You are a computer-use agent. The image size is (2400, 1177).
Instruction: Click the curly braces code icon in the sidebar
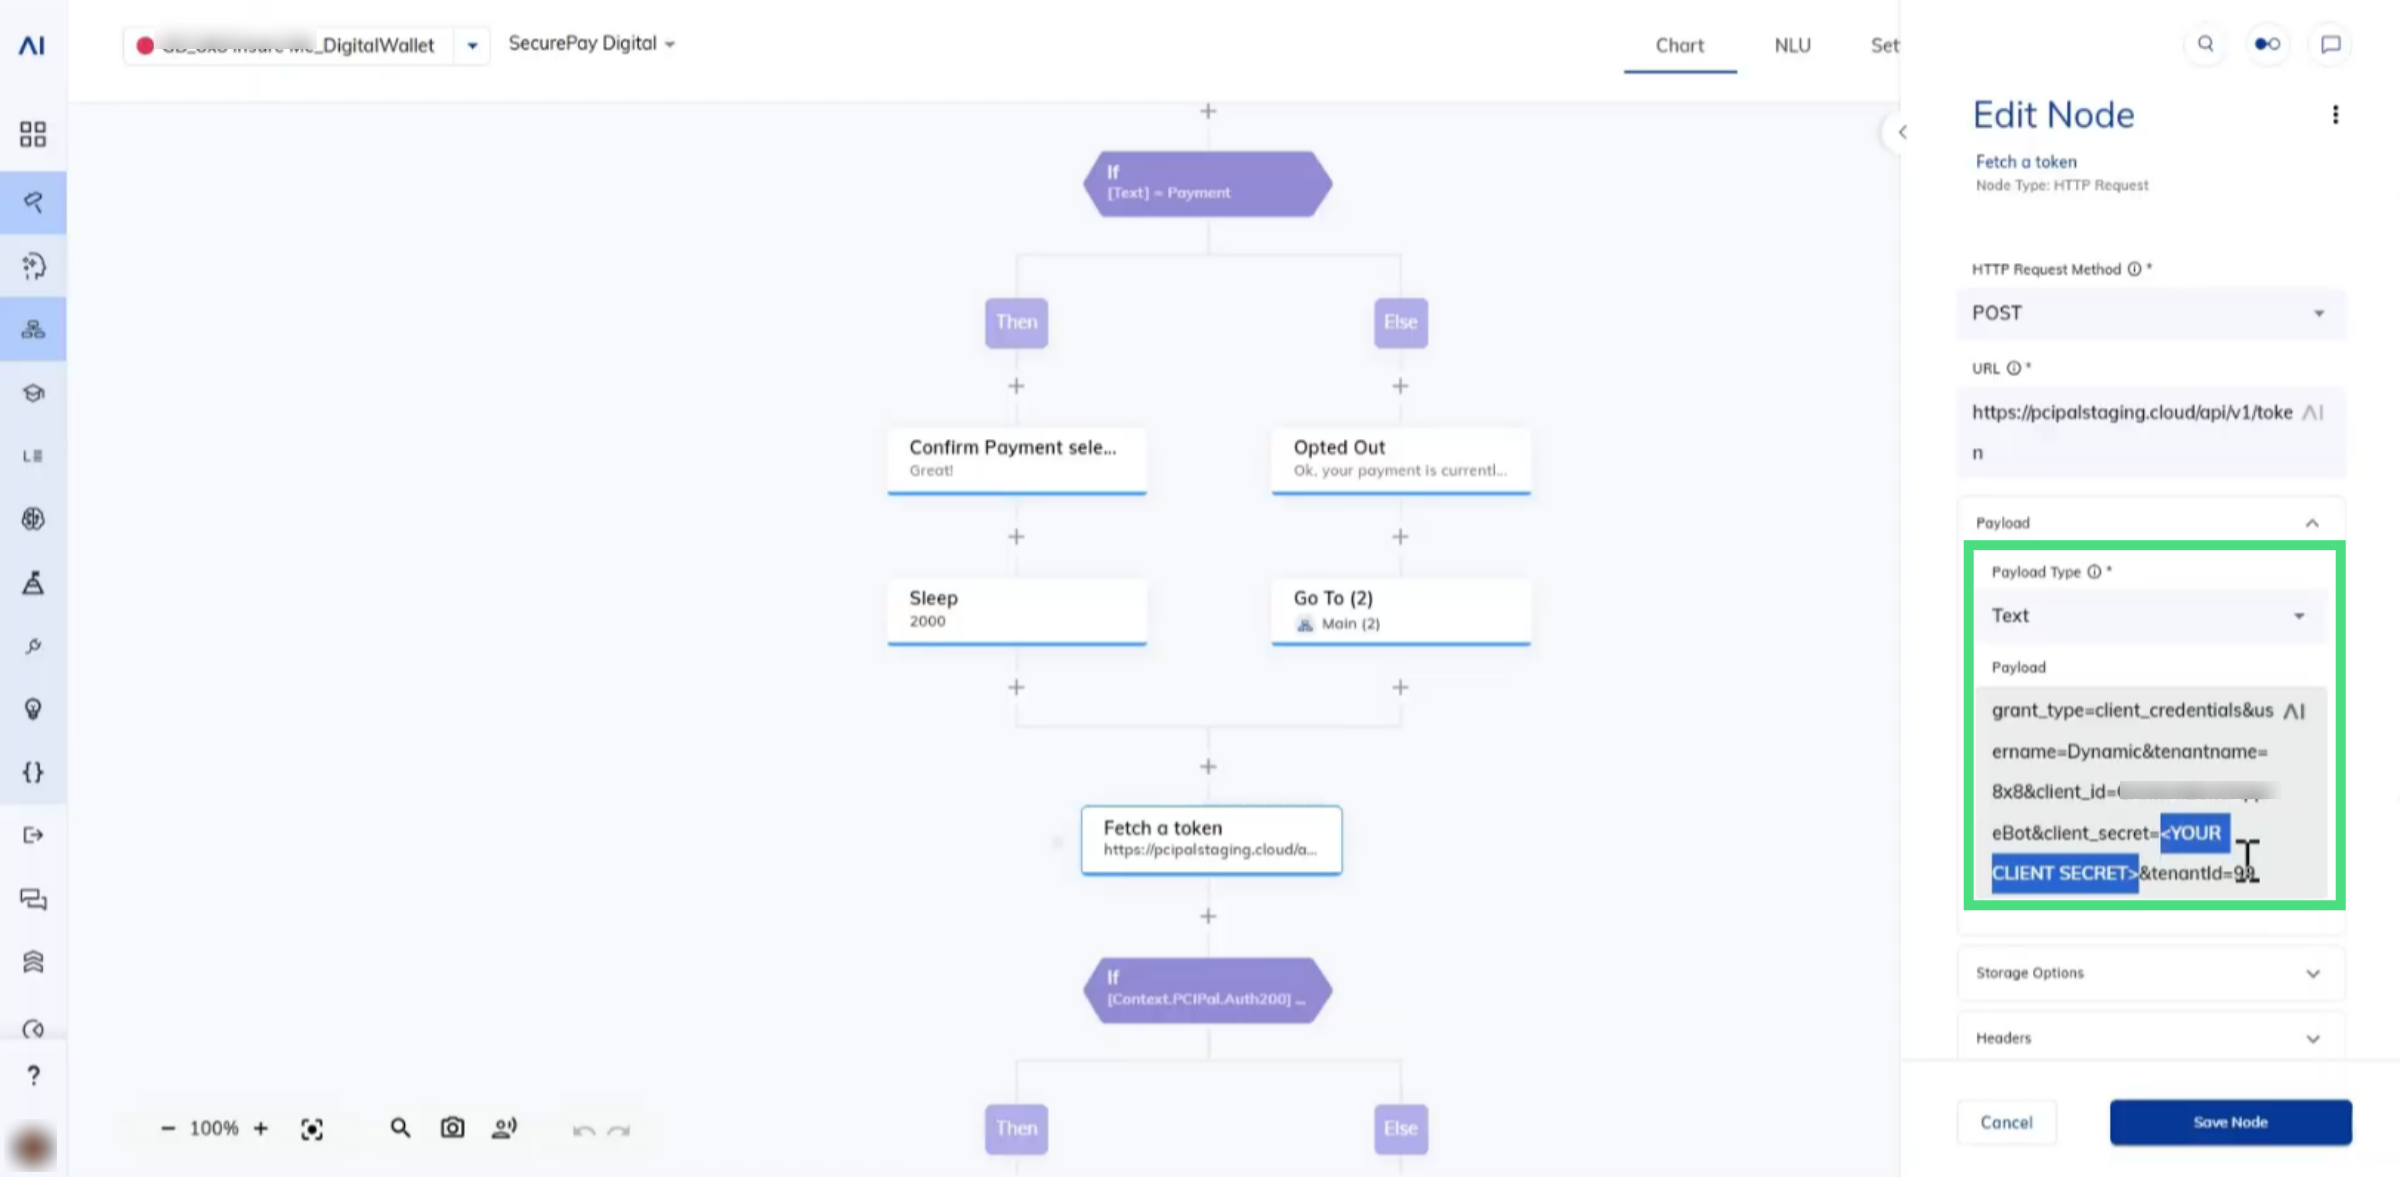tap(33, 772)
